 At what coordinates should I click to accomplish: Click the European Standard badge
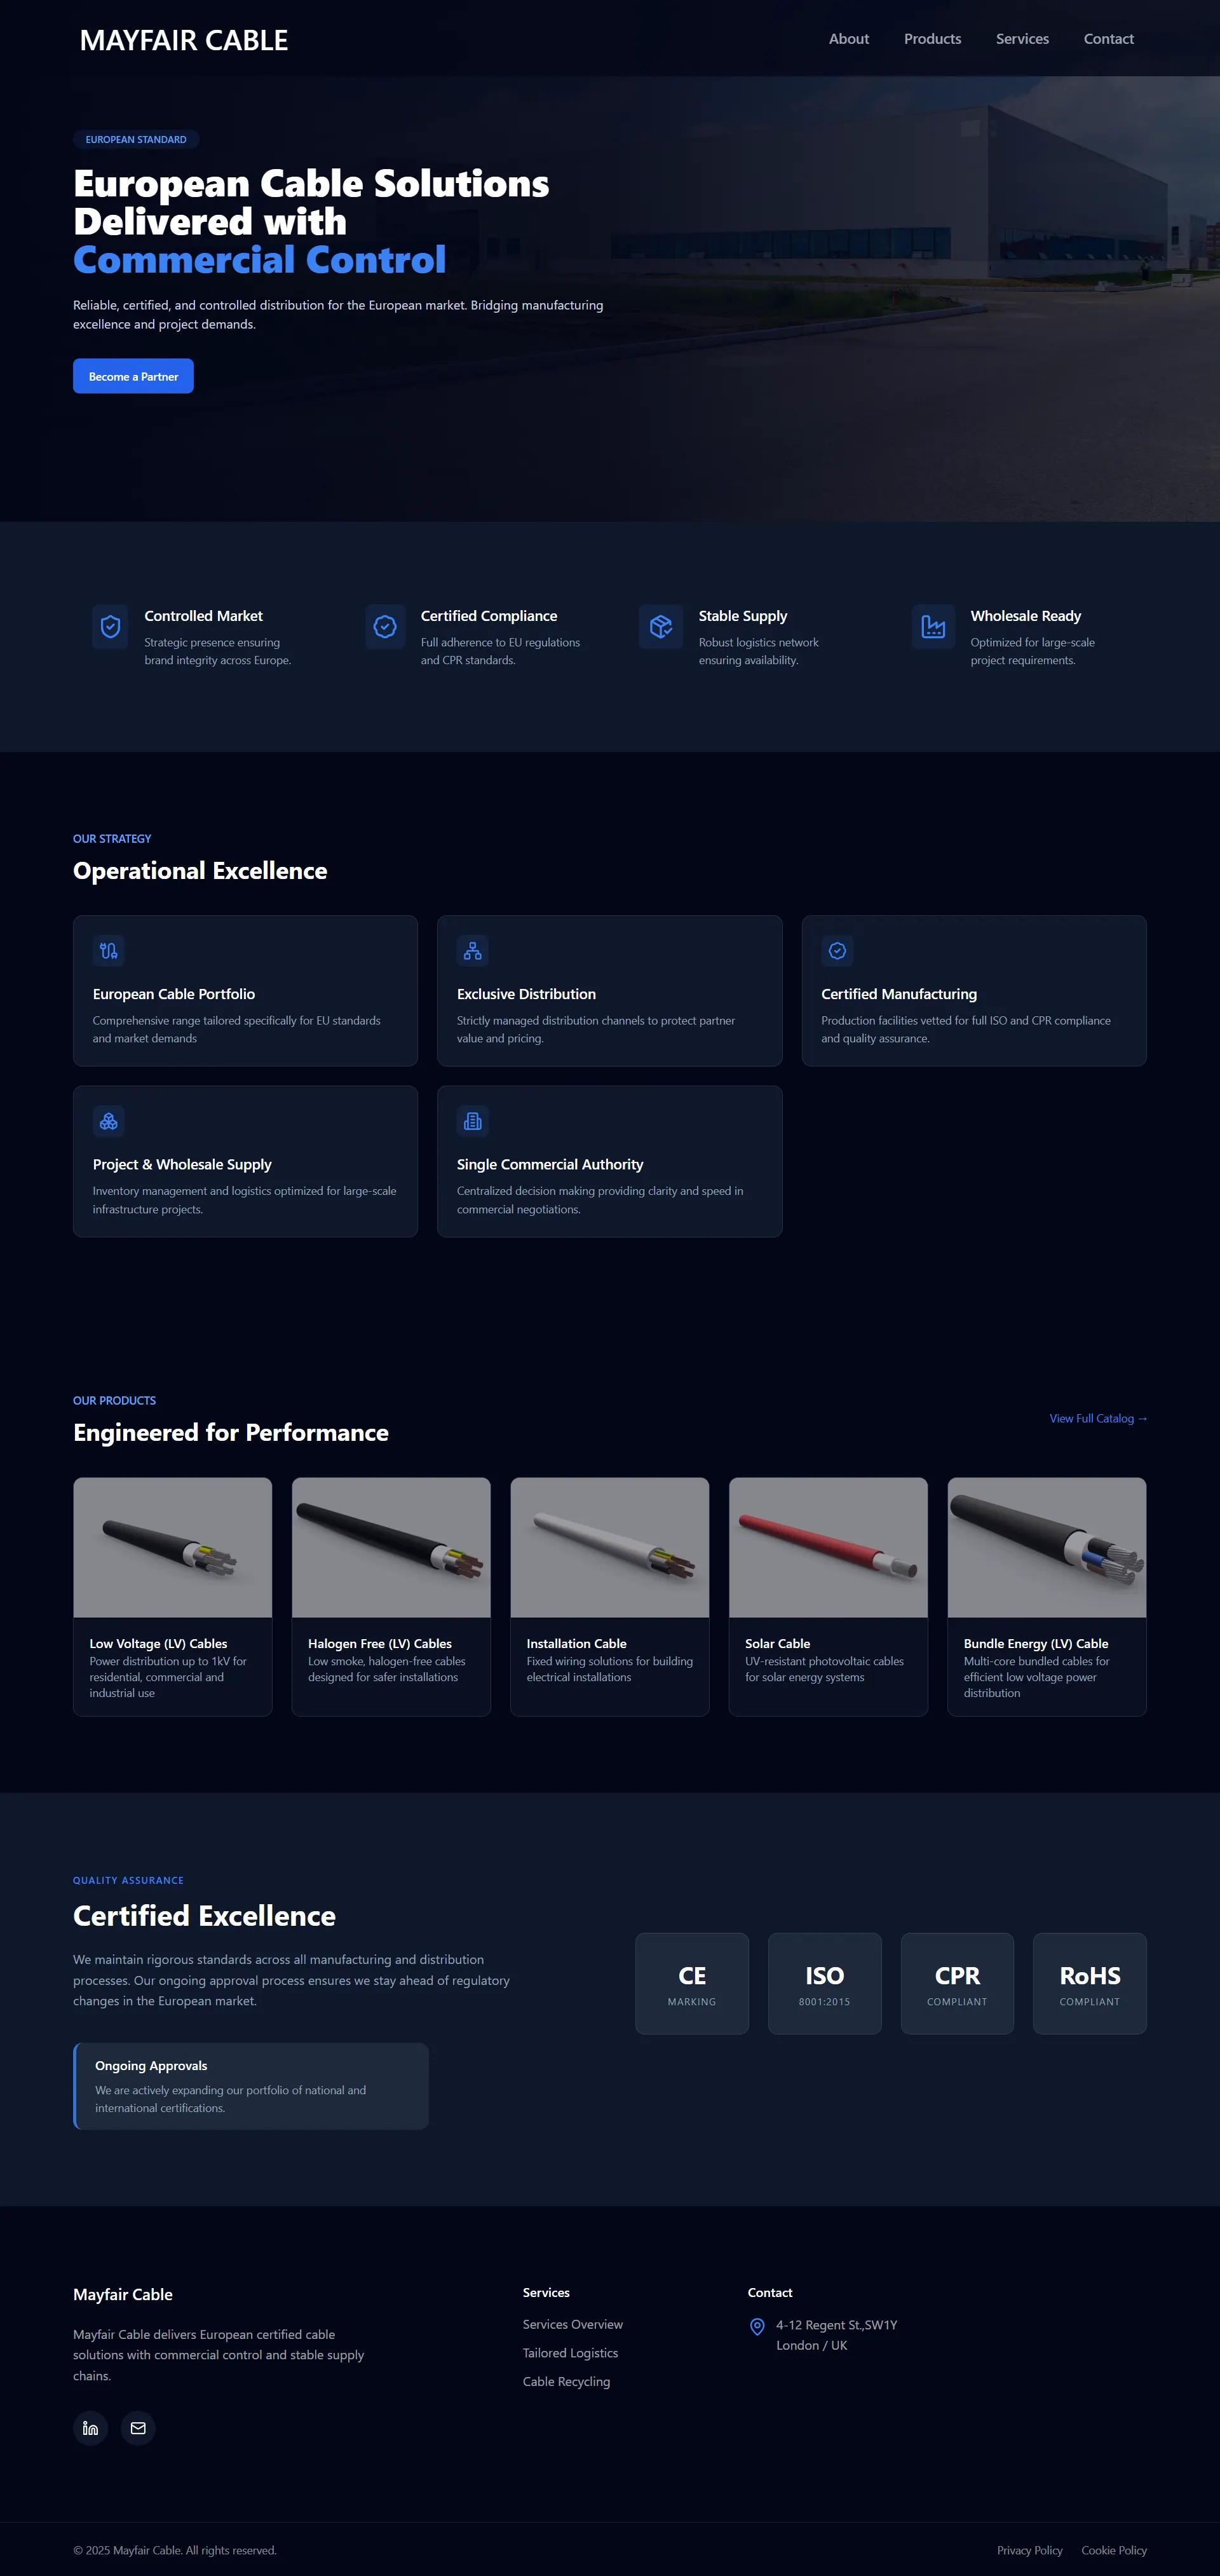[x=136, y=139]
